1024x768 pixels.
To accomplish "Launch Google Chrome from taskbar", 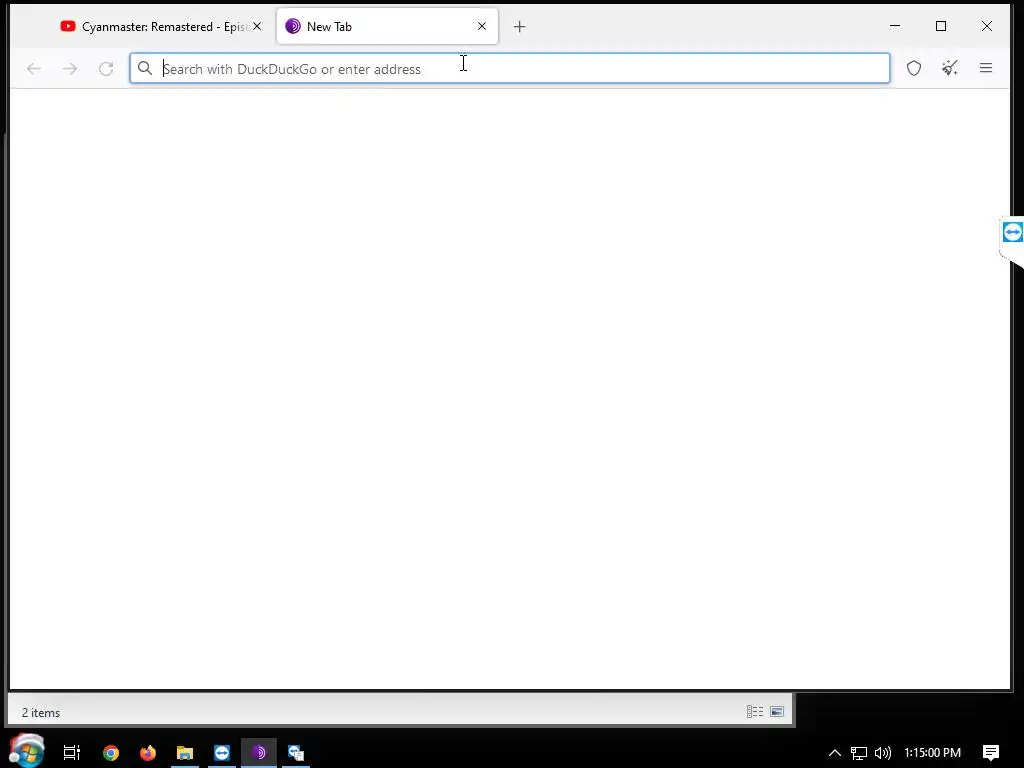I will [x=111, y=753].
